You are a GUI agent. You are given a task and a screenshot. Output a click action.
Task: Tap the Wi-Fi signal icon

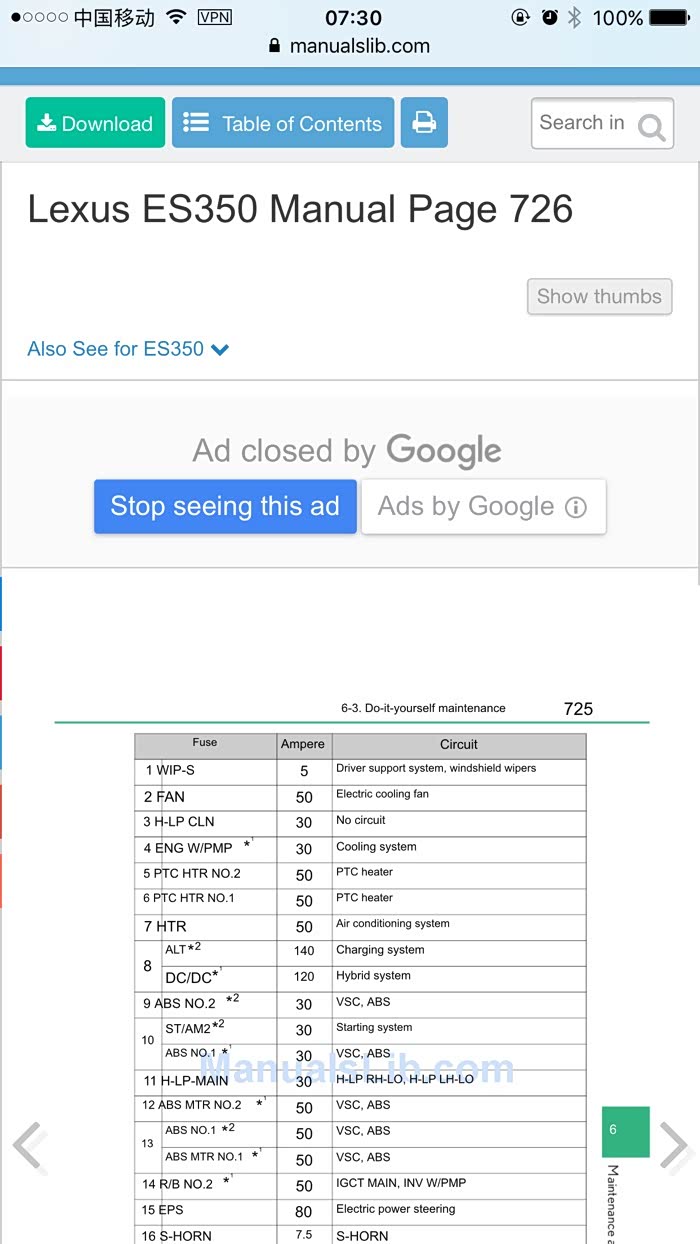click(176, 18)
